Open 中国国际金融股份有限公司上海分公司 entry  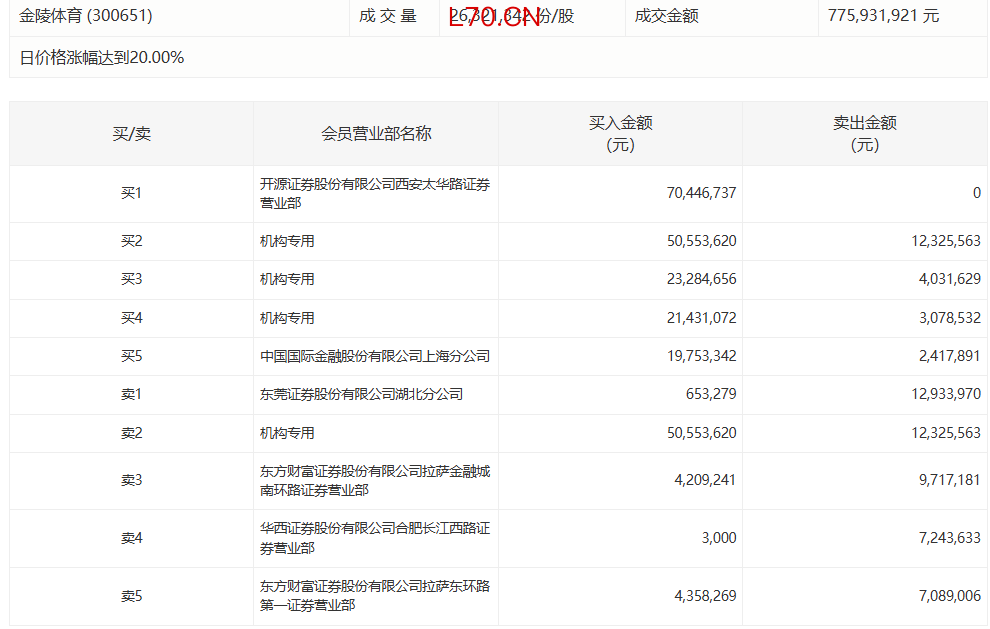tap(374, 356)
